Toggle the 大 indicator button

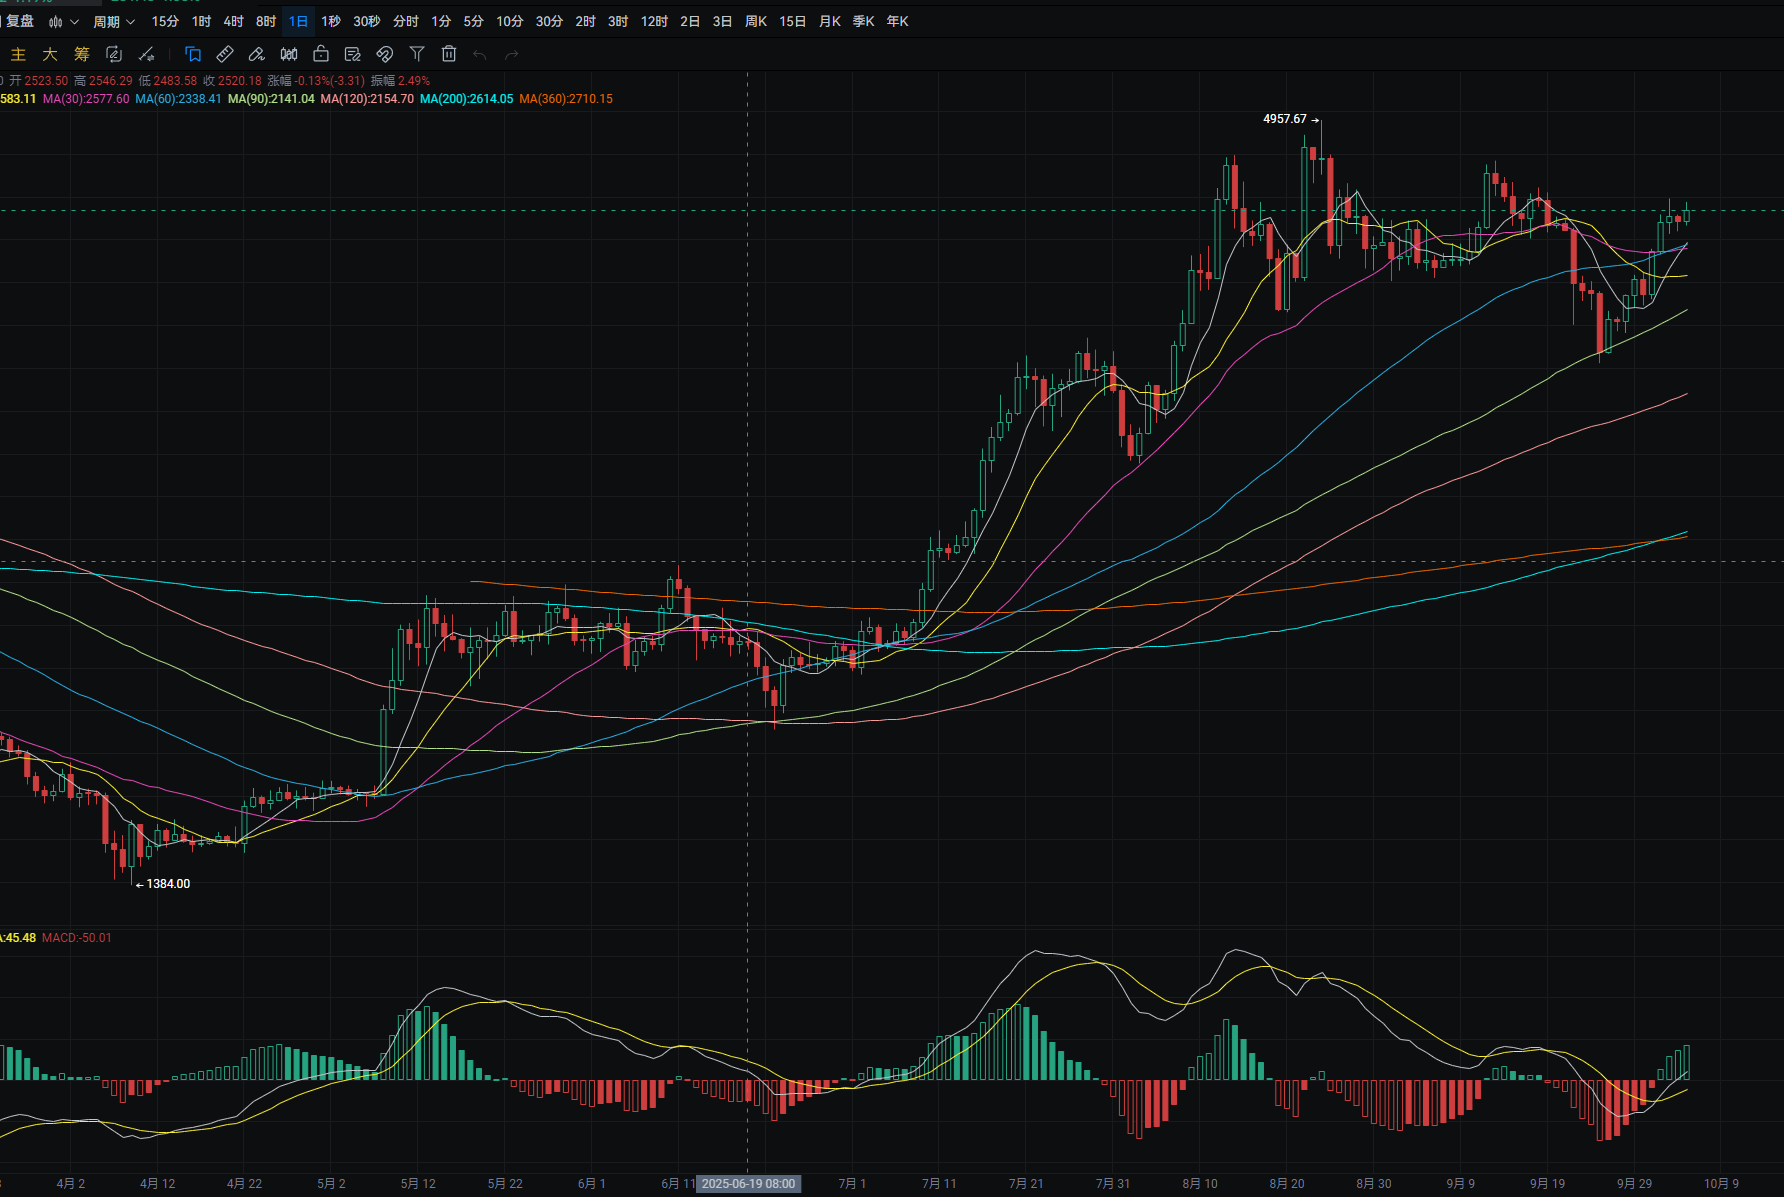pyautogui.click(x=50, y=54)
